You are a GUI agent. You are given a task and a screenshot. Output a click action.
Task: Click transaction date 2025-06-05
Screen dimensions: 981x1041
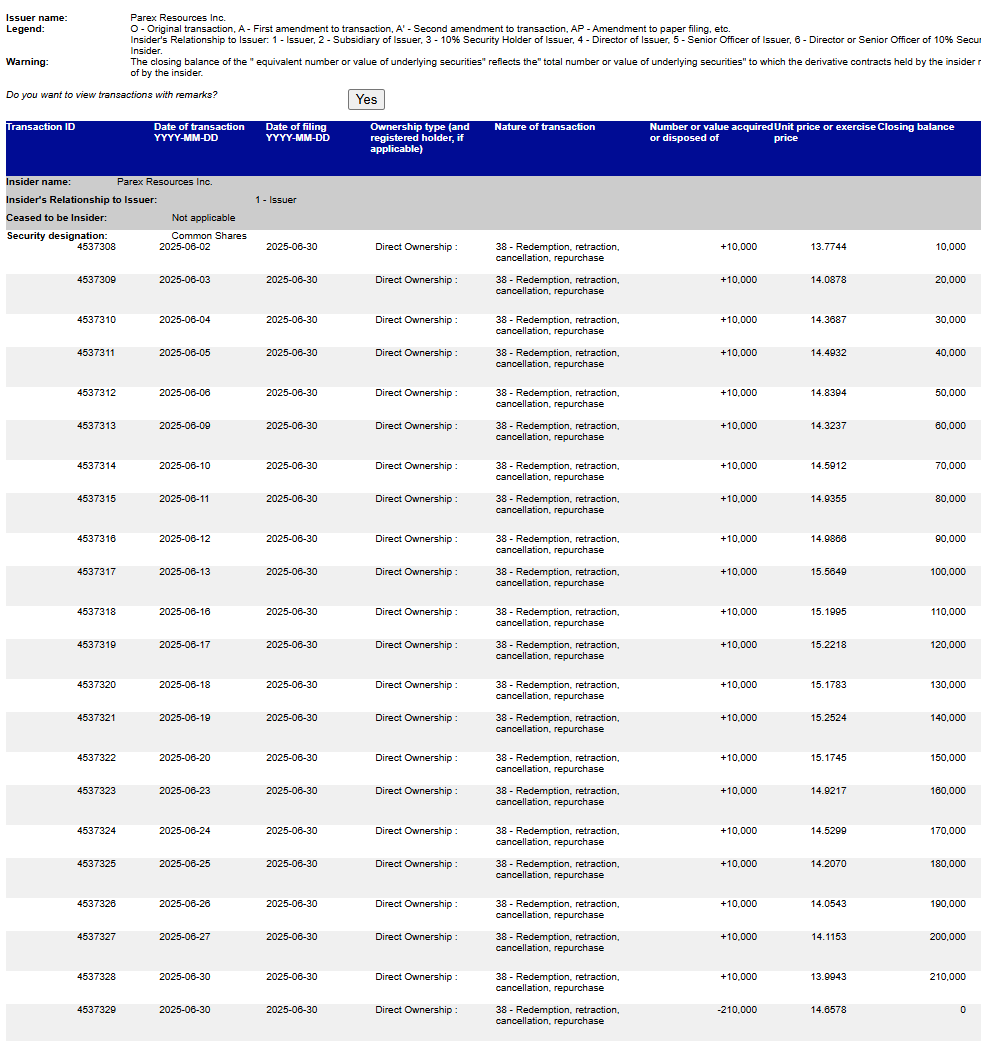[x=185, y=353]
